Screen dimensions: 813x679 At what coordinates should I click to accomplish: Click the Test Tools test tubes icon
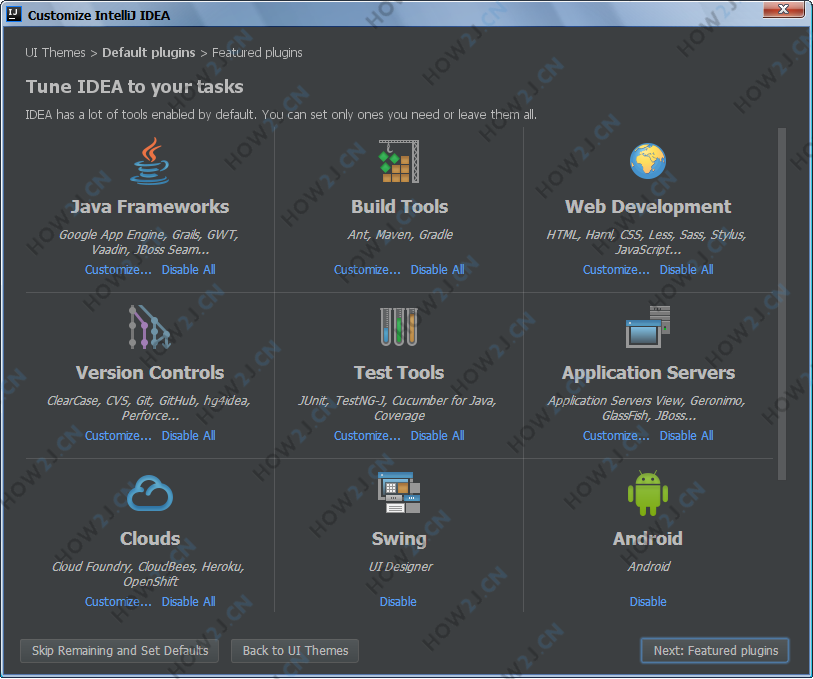click(x=399, y=327)
